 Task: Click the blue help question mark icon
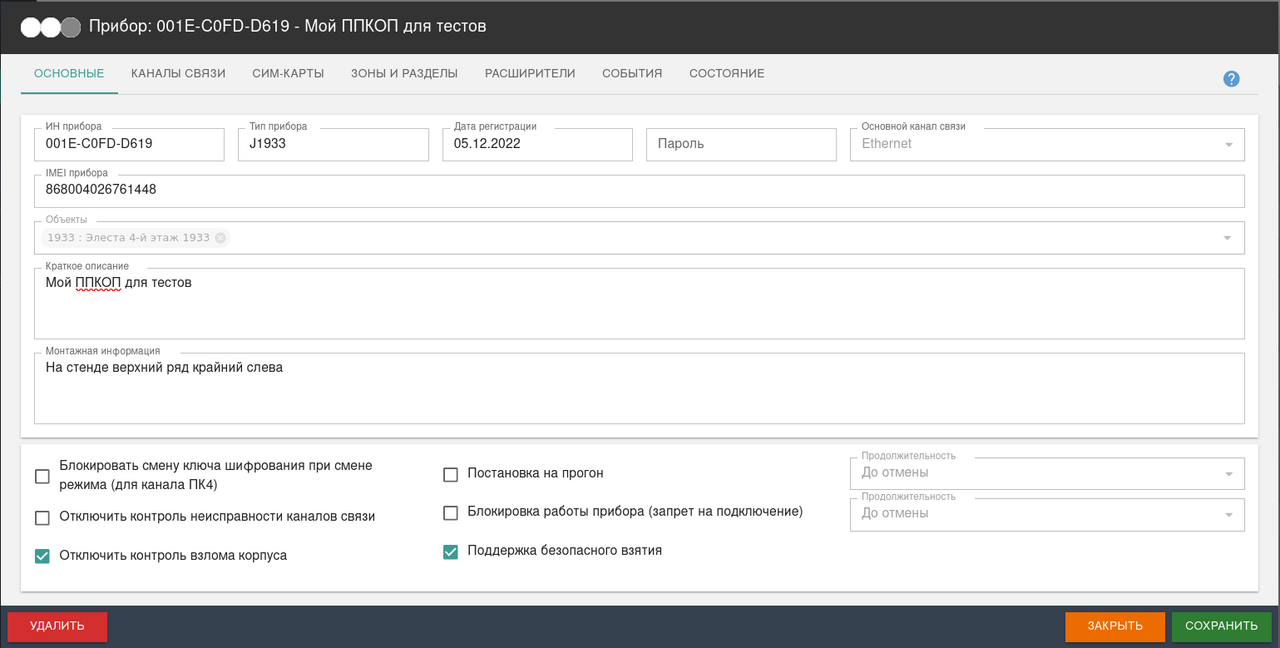[1231, 79]
